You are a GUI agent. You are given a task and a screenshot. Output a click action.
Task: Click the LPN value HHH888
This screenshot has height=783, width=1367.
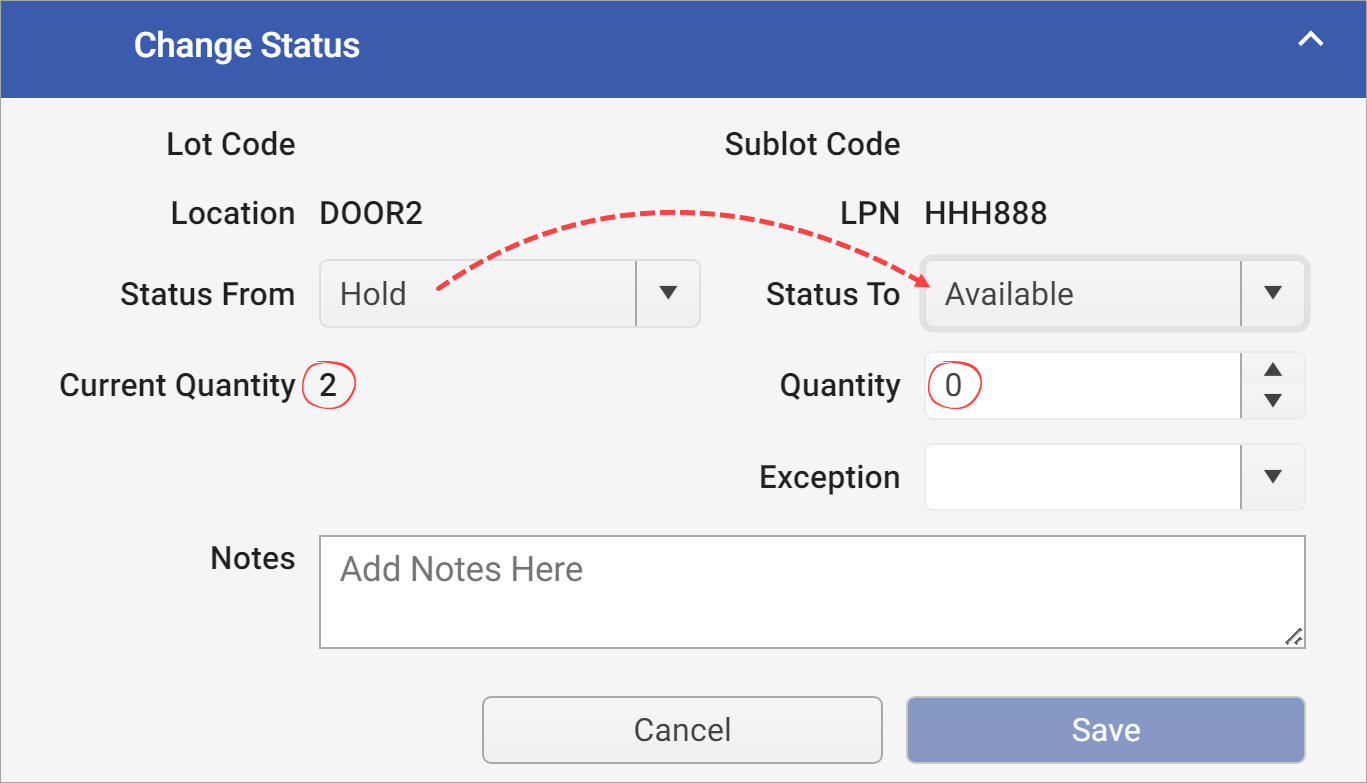(x=985, y=212)
